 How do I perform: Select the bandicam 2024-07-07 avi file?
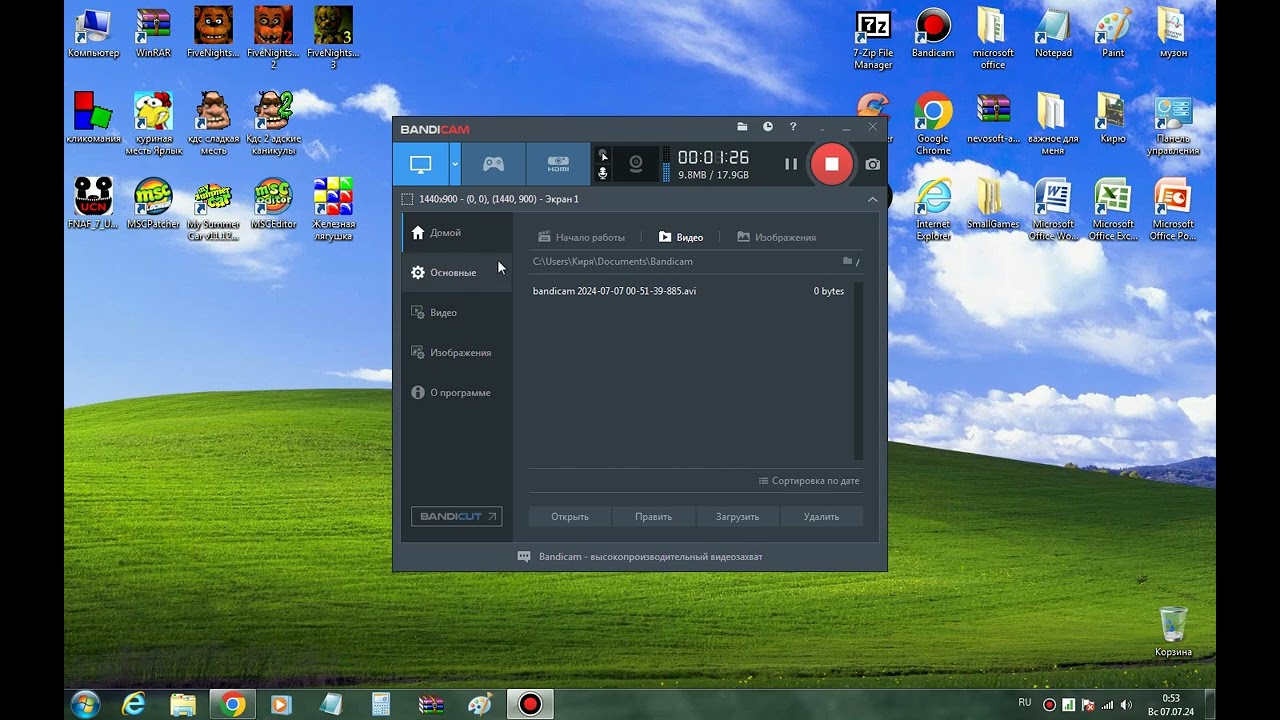690,291
